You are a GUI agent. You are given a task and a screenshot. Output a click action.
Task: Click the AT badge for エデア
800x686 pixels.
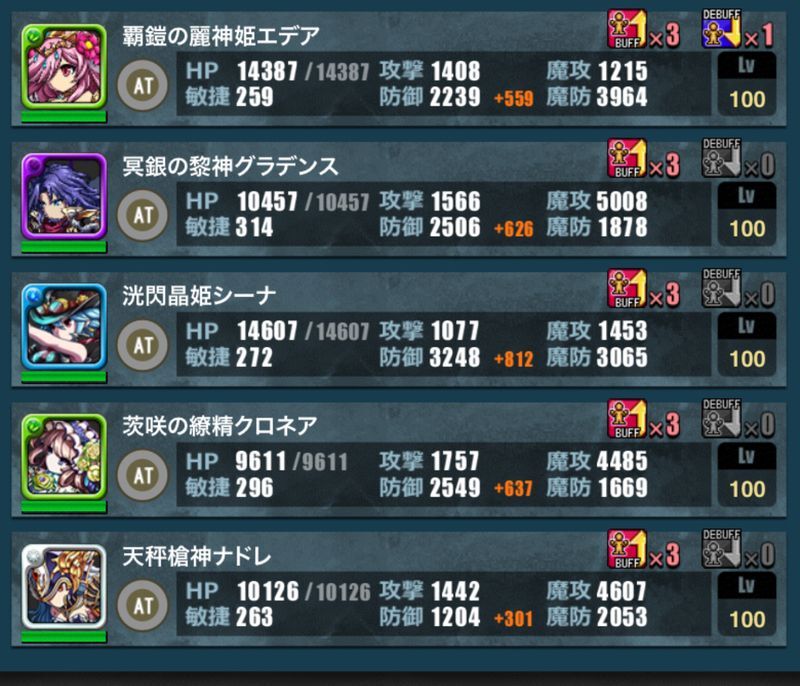click(x=143, y=85)
